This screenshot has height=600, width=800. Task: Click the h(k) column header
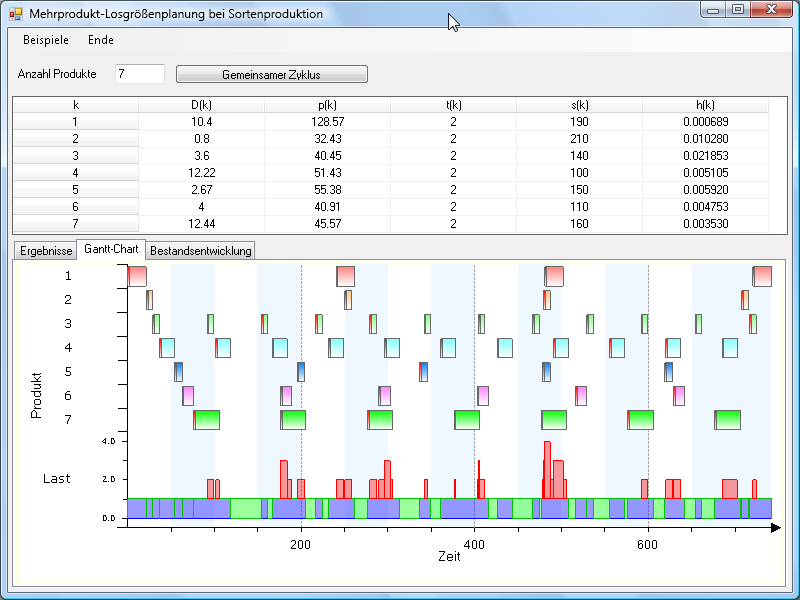tap(705, 105)
